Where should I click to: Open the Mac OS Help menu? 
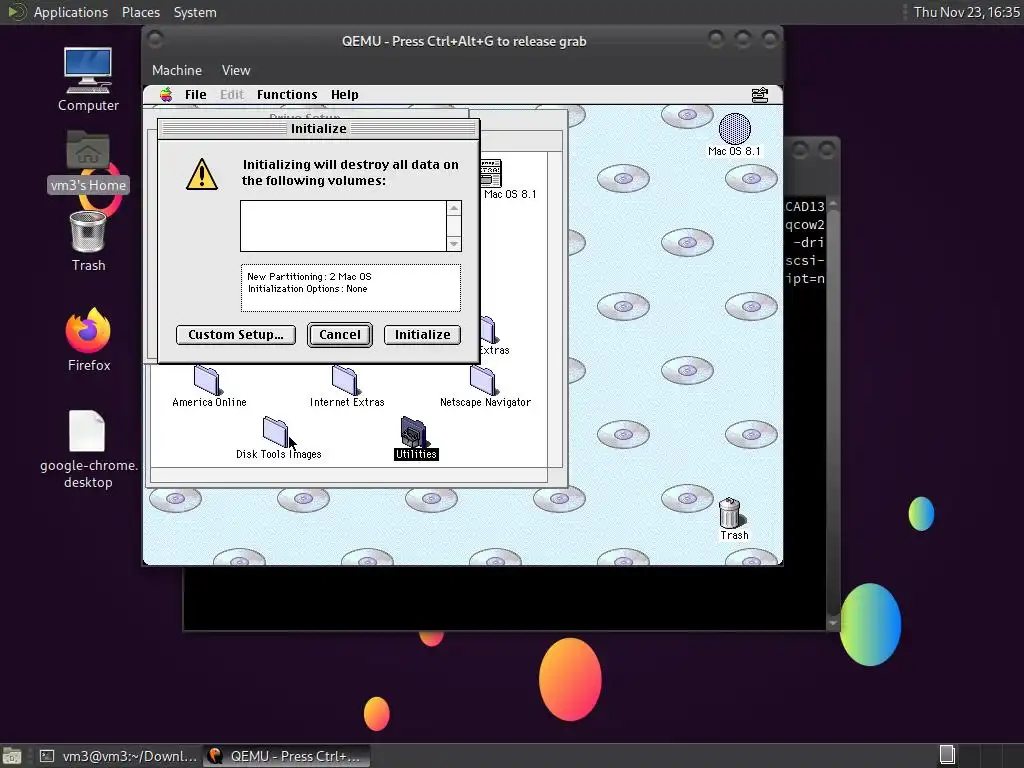(344, 95)
